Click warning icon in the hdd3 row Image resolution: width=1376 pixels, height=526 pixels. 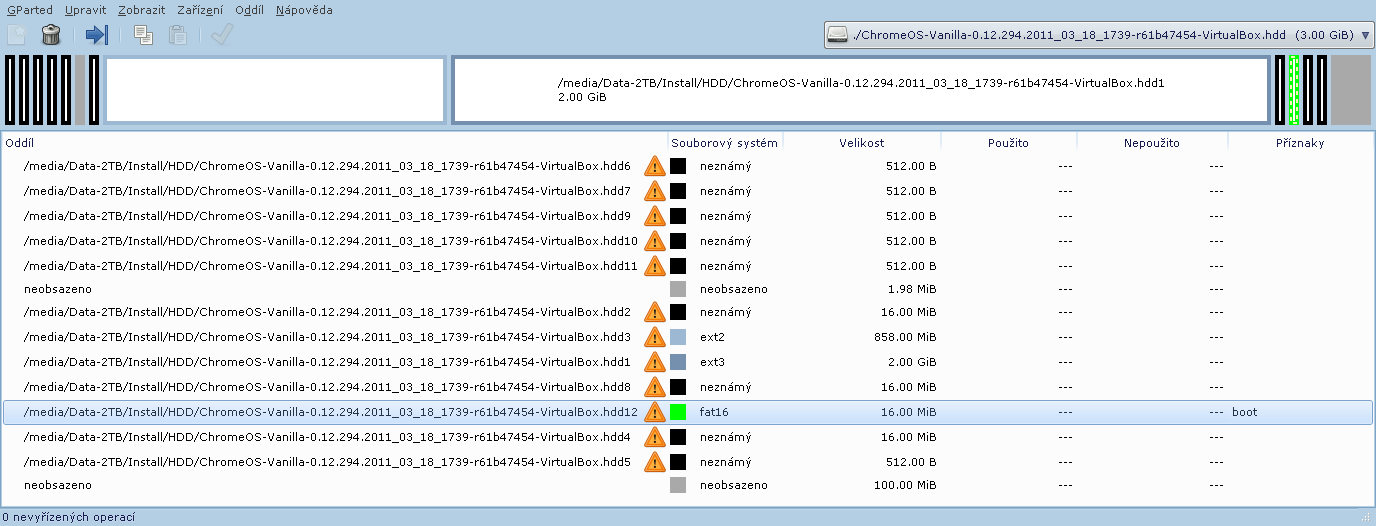pos(654,337)
